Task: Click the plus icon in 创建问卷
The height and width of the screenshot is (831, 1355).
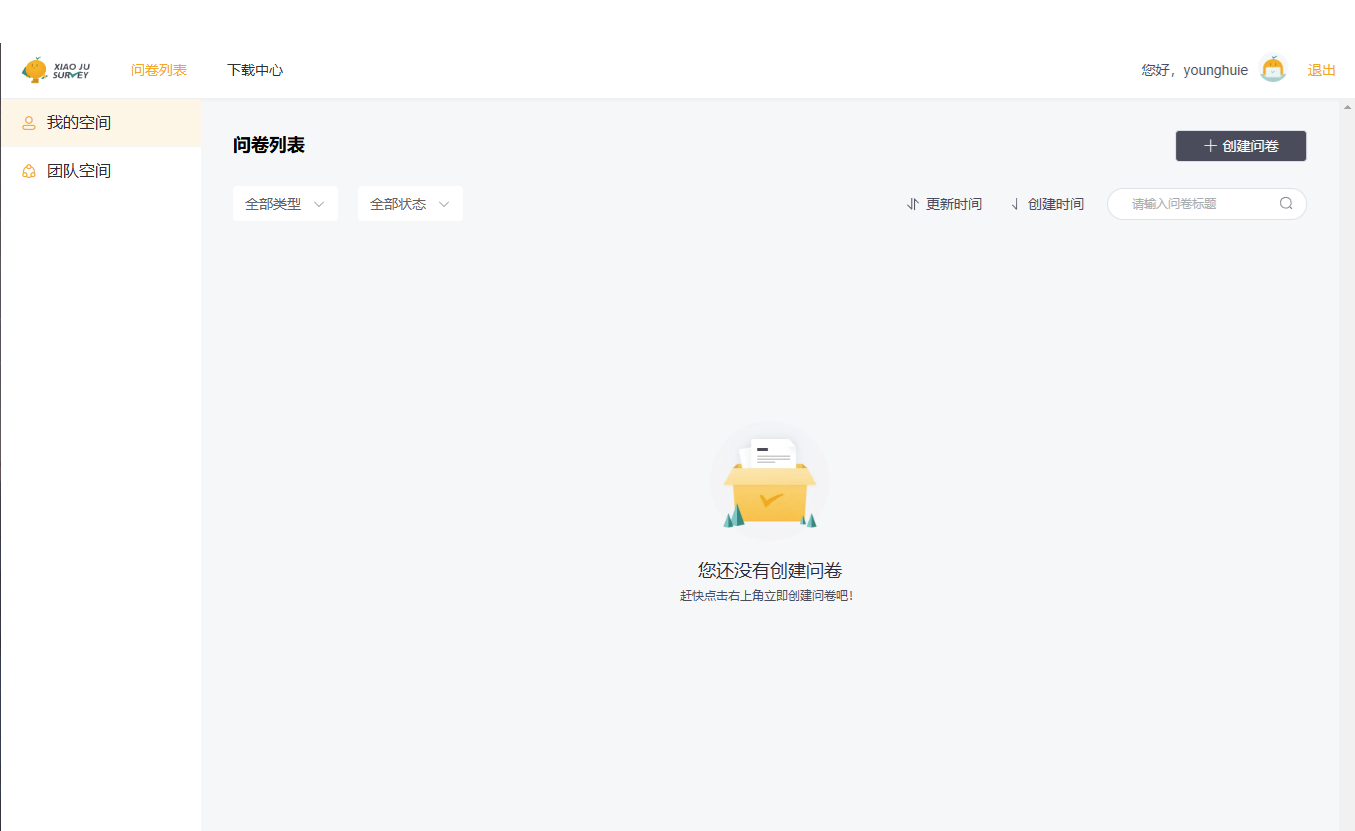Action: click(x=1210, y=146)
